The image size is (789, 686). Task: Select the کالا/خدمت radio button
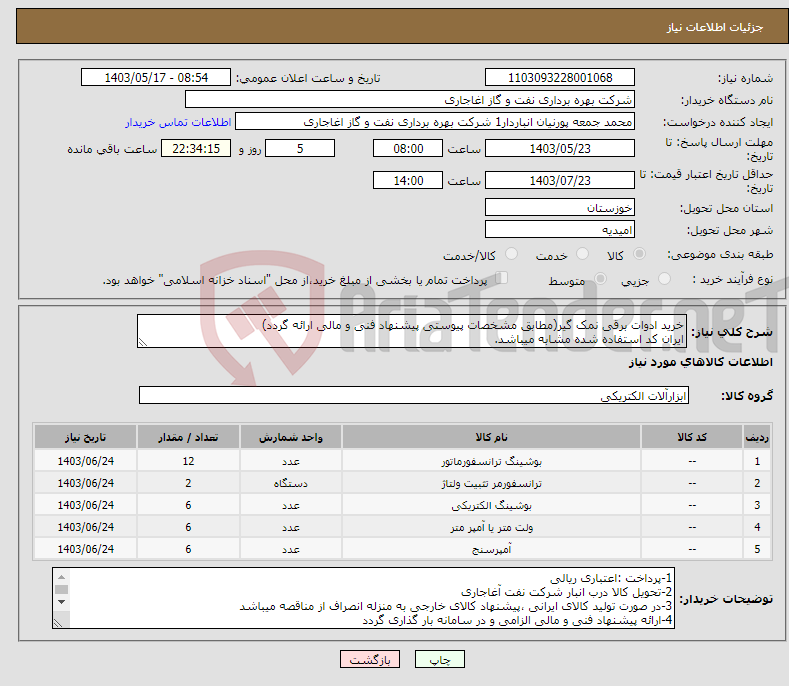coord(511,254)
